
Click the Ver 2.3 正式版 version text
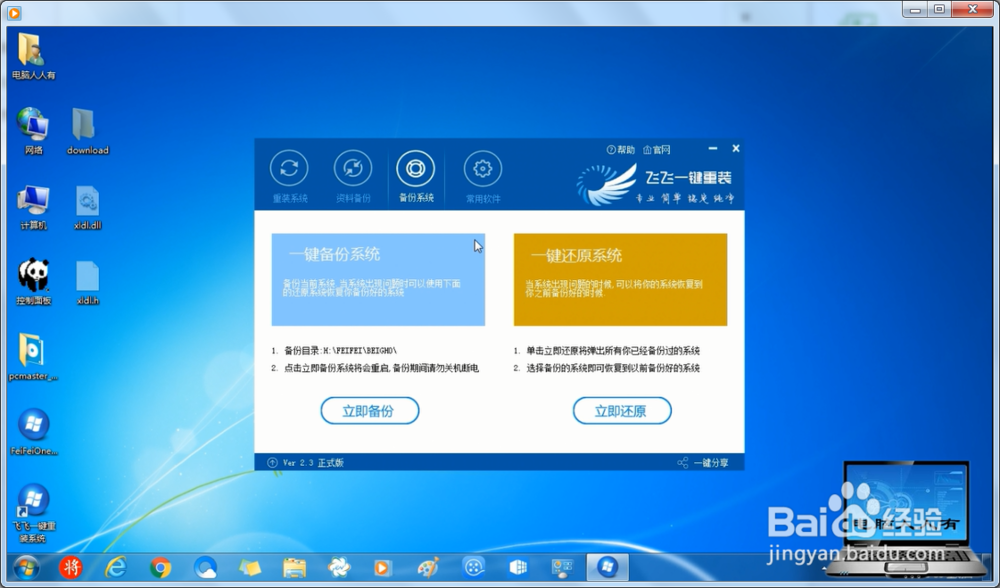313,463
